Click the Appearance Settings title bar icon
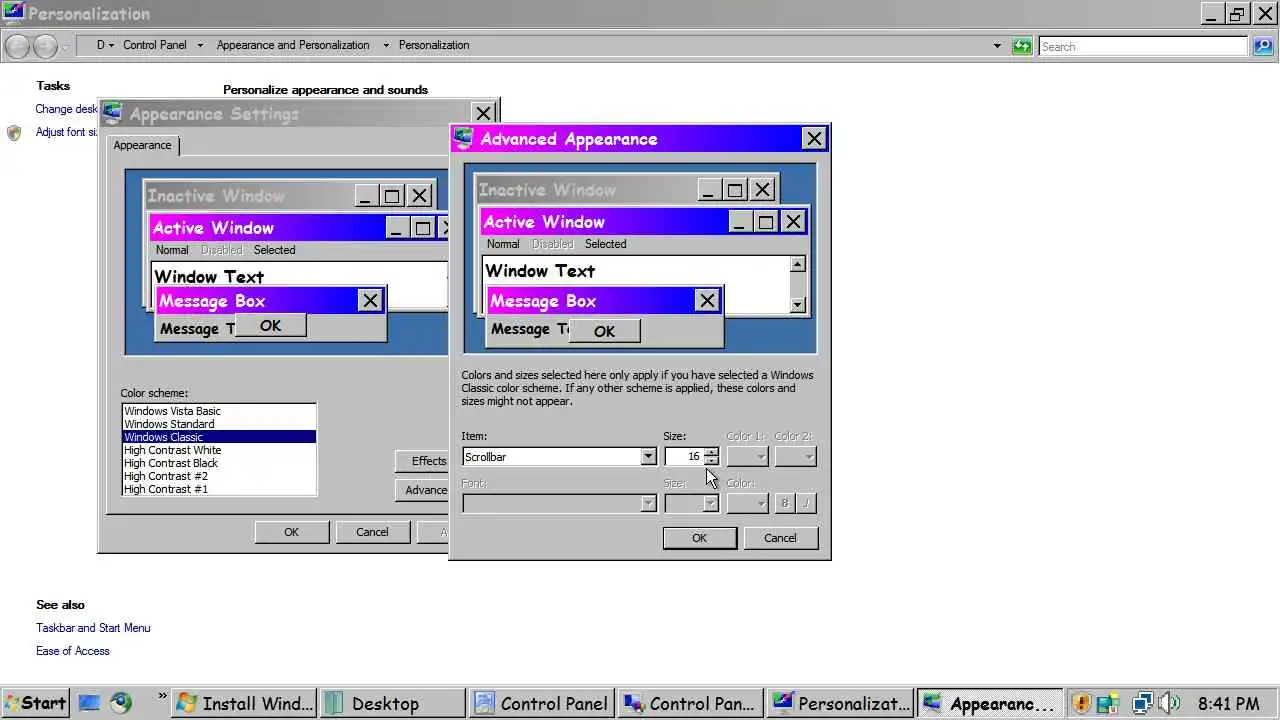Screen dimensions: 1280x720 click(x=113, y=113)
